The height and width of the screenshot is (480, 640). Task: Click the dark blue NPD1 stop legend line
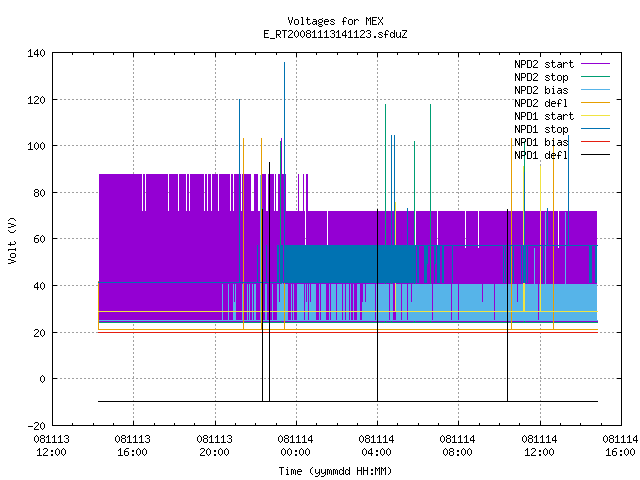point(595,129)
